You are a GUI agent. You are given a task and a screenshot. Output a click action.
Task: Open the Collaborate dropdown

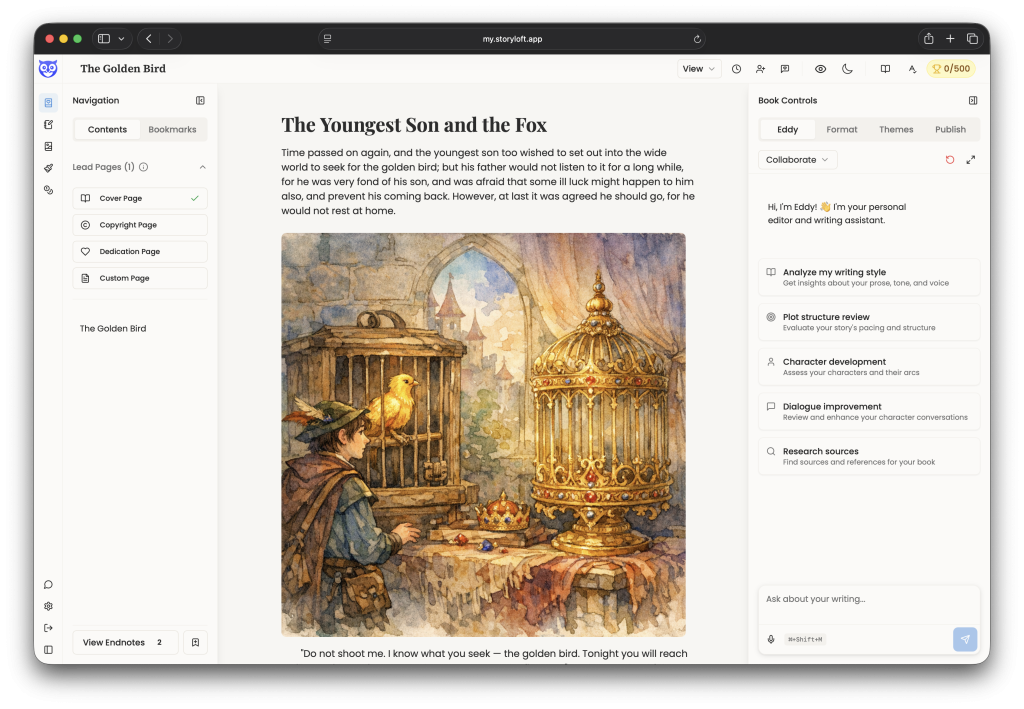click(797, 160)
